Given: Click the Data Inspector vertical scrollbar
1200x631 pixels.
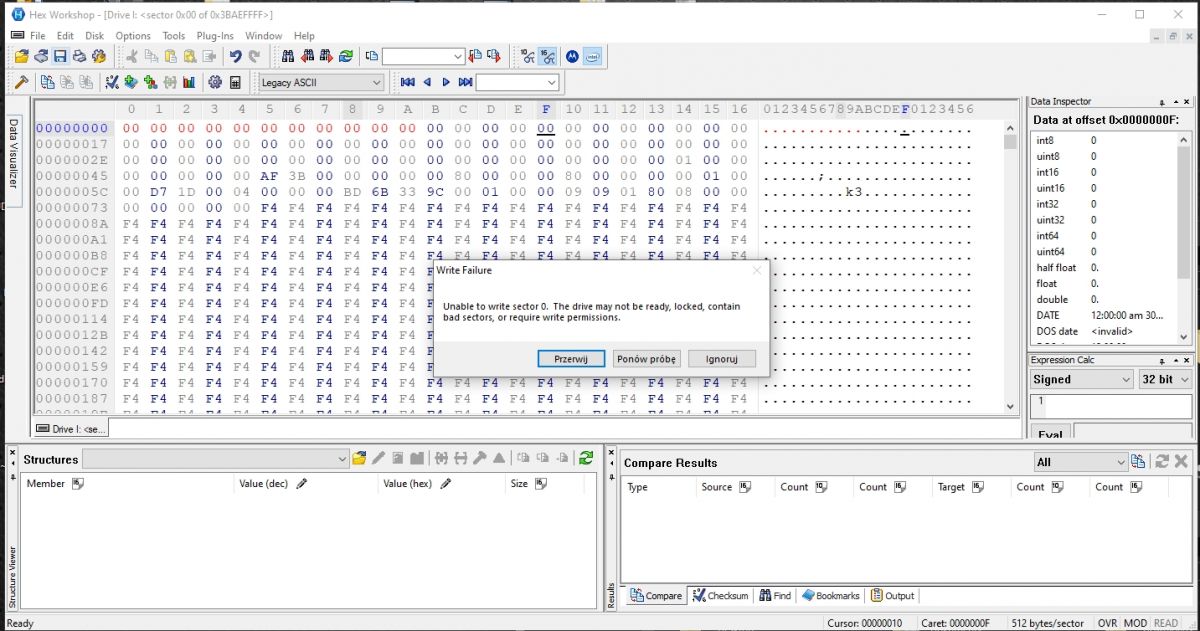Looking at the screenshot, I should pyautogui.click(x=1185, y=240).
